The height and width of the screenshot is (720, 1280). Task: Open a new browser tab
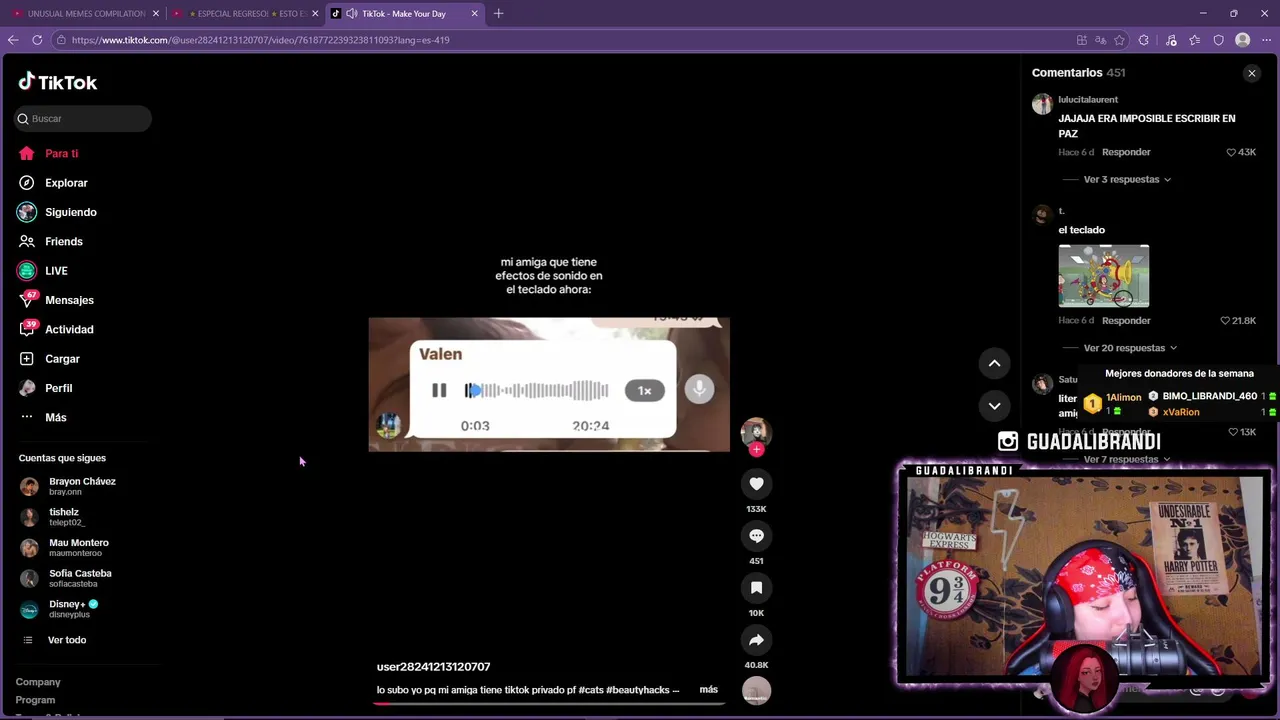(498, 14)
